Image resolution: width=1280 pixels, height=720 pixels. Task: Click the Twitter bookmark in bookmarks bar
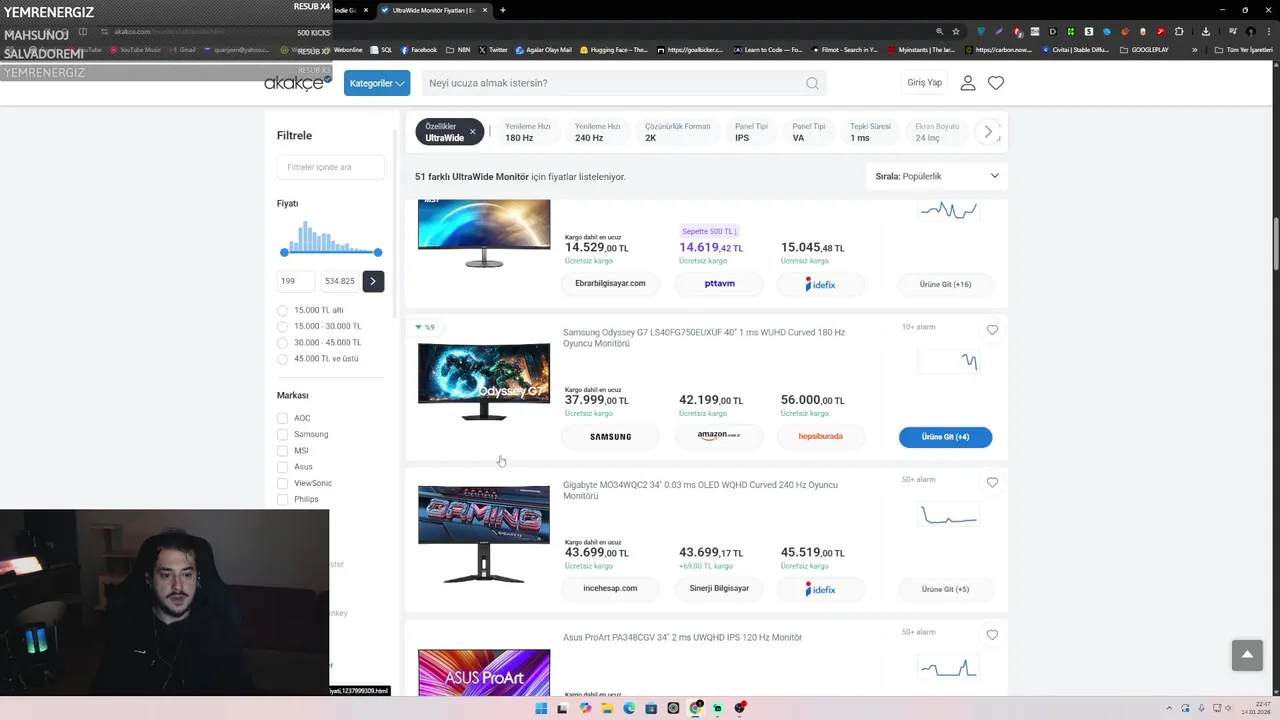click(x=493, y=50)
